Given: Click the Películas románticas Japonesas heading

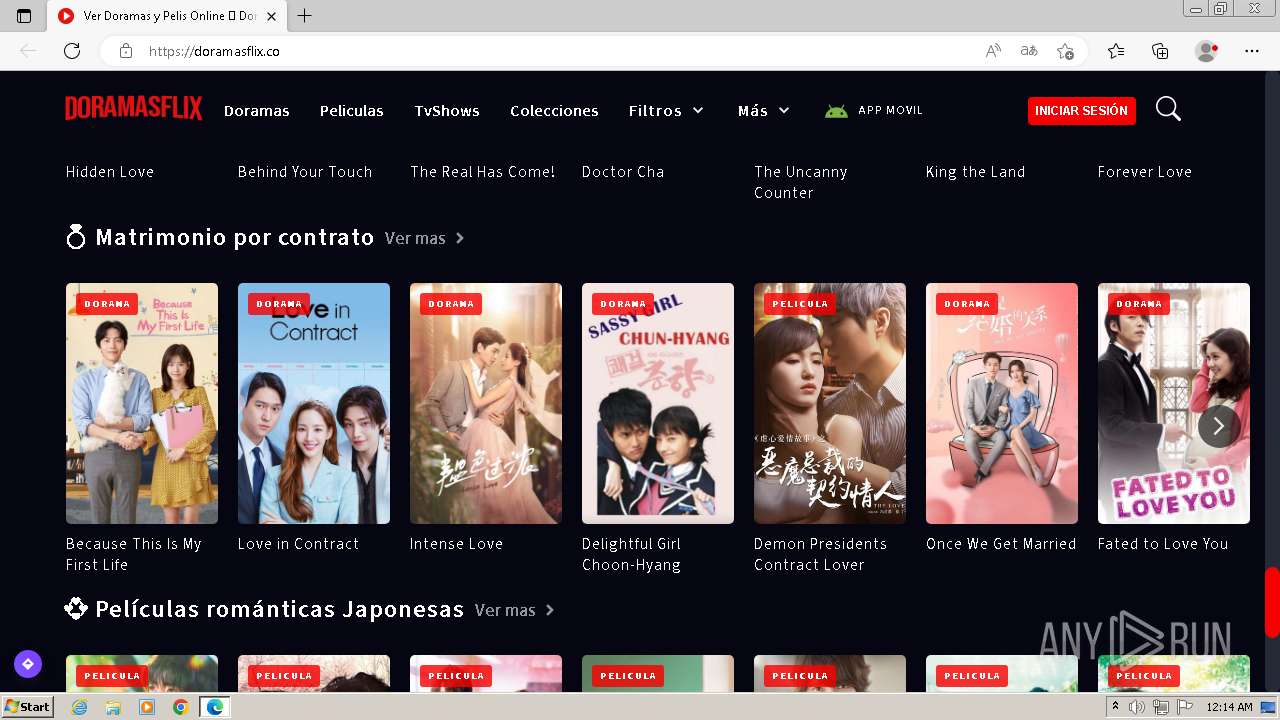Looking at the screenshot, I should [x=280, y=610].
